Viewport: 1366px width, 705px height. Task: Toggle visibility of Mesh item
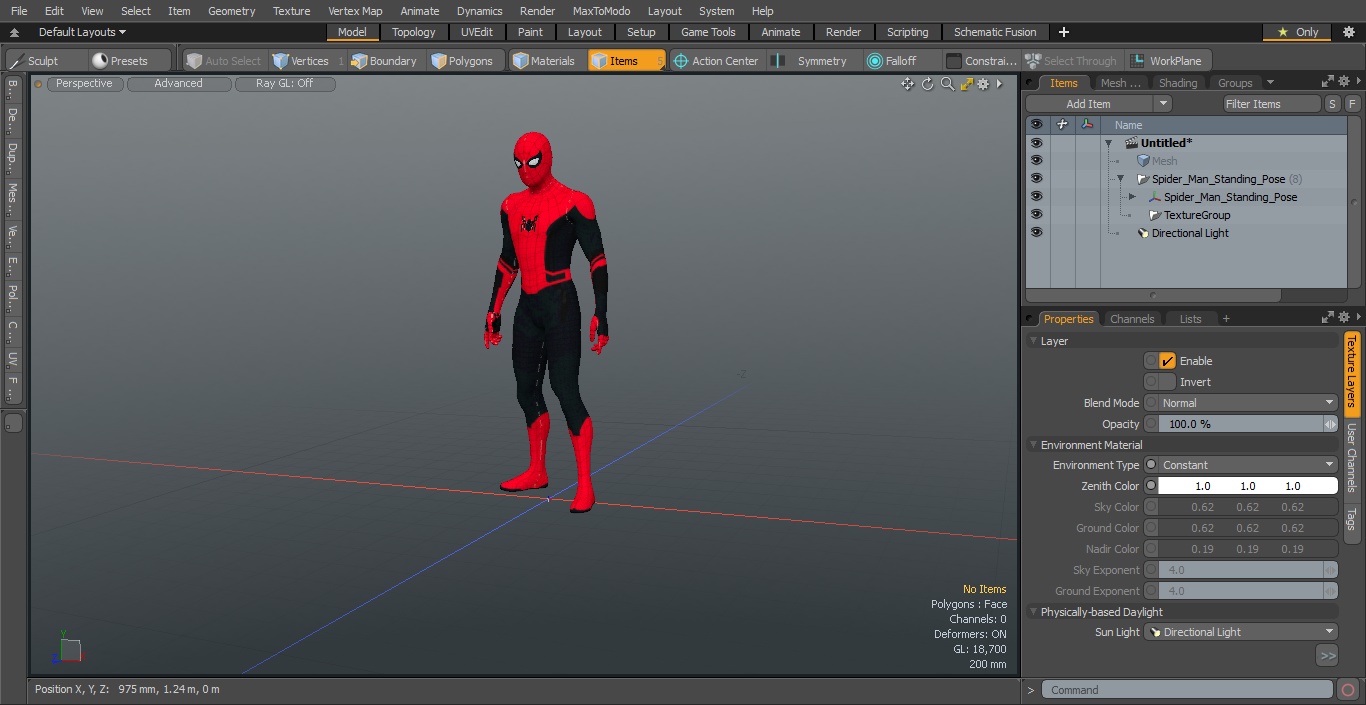pos(1036,161)
